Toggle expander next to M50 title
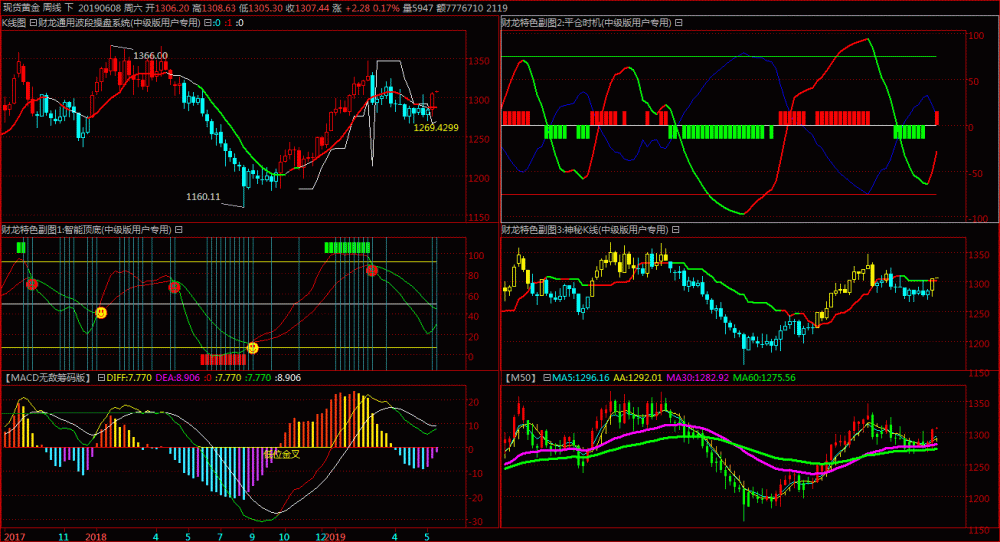The height and width of the screenshot is (542, 1000). pos(547,377)
